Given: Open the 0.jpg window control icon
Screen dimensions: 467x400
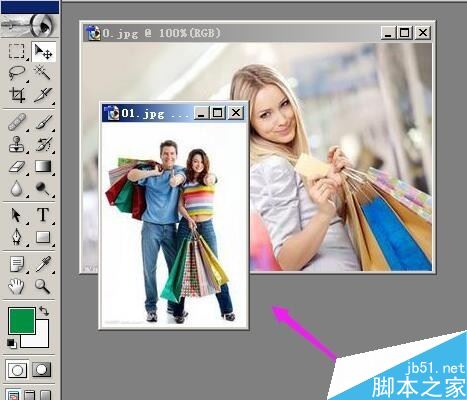Looking at the screenshot, I should tap(93, 33).
